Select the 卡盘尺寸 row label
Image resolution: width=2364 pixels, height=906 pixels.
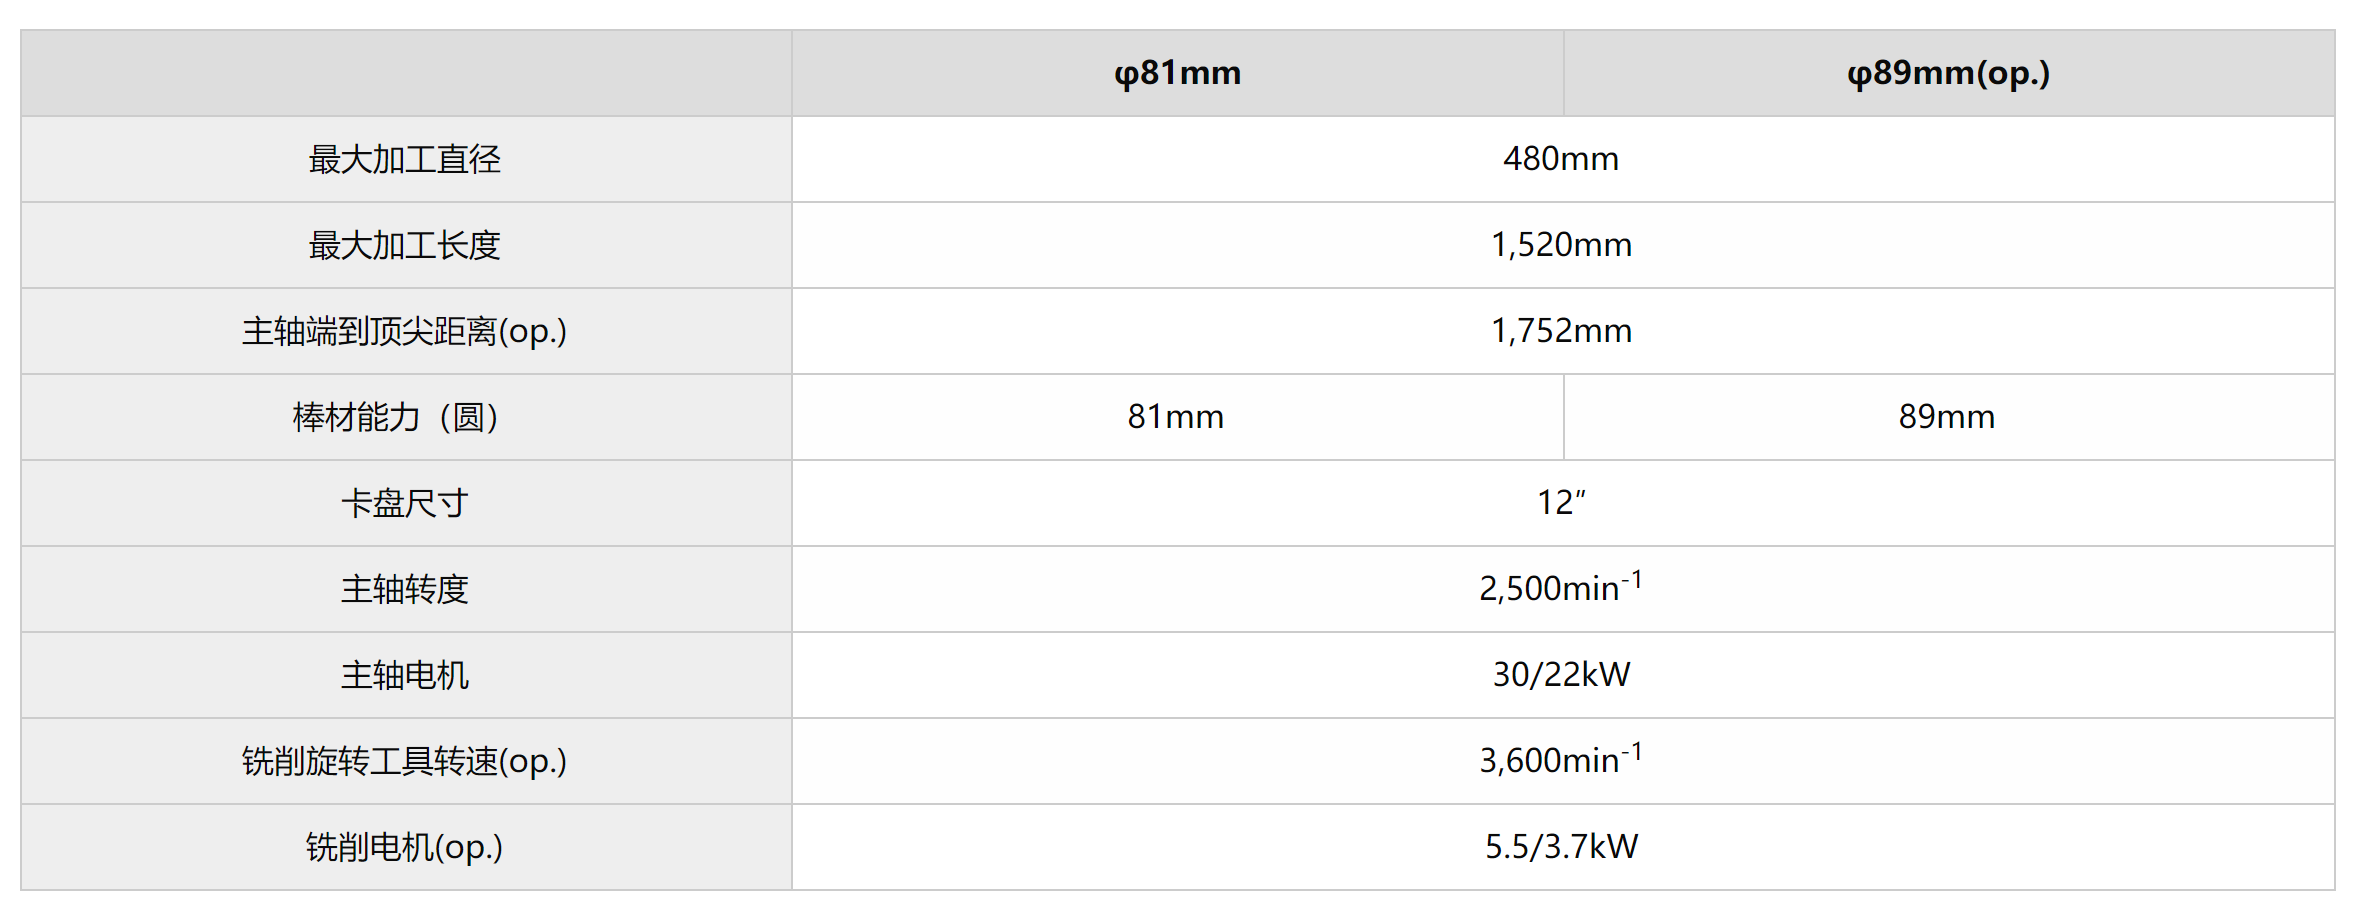tap(405, 503)
